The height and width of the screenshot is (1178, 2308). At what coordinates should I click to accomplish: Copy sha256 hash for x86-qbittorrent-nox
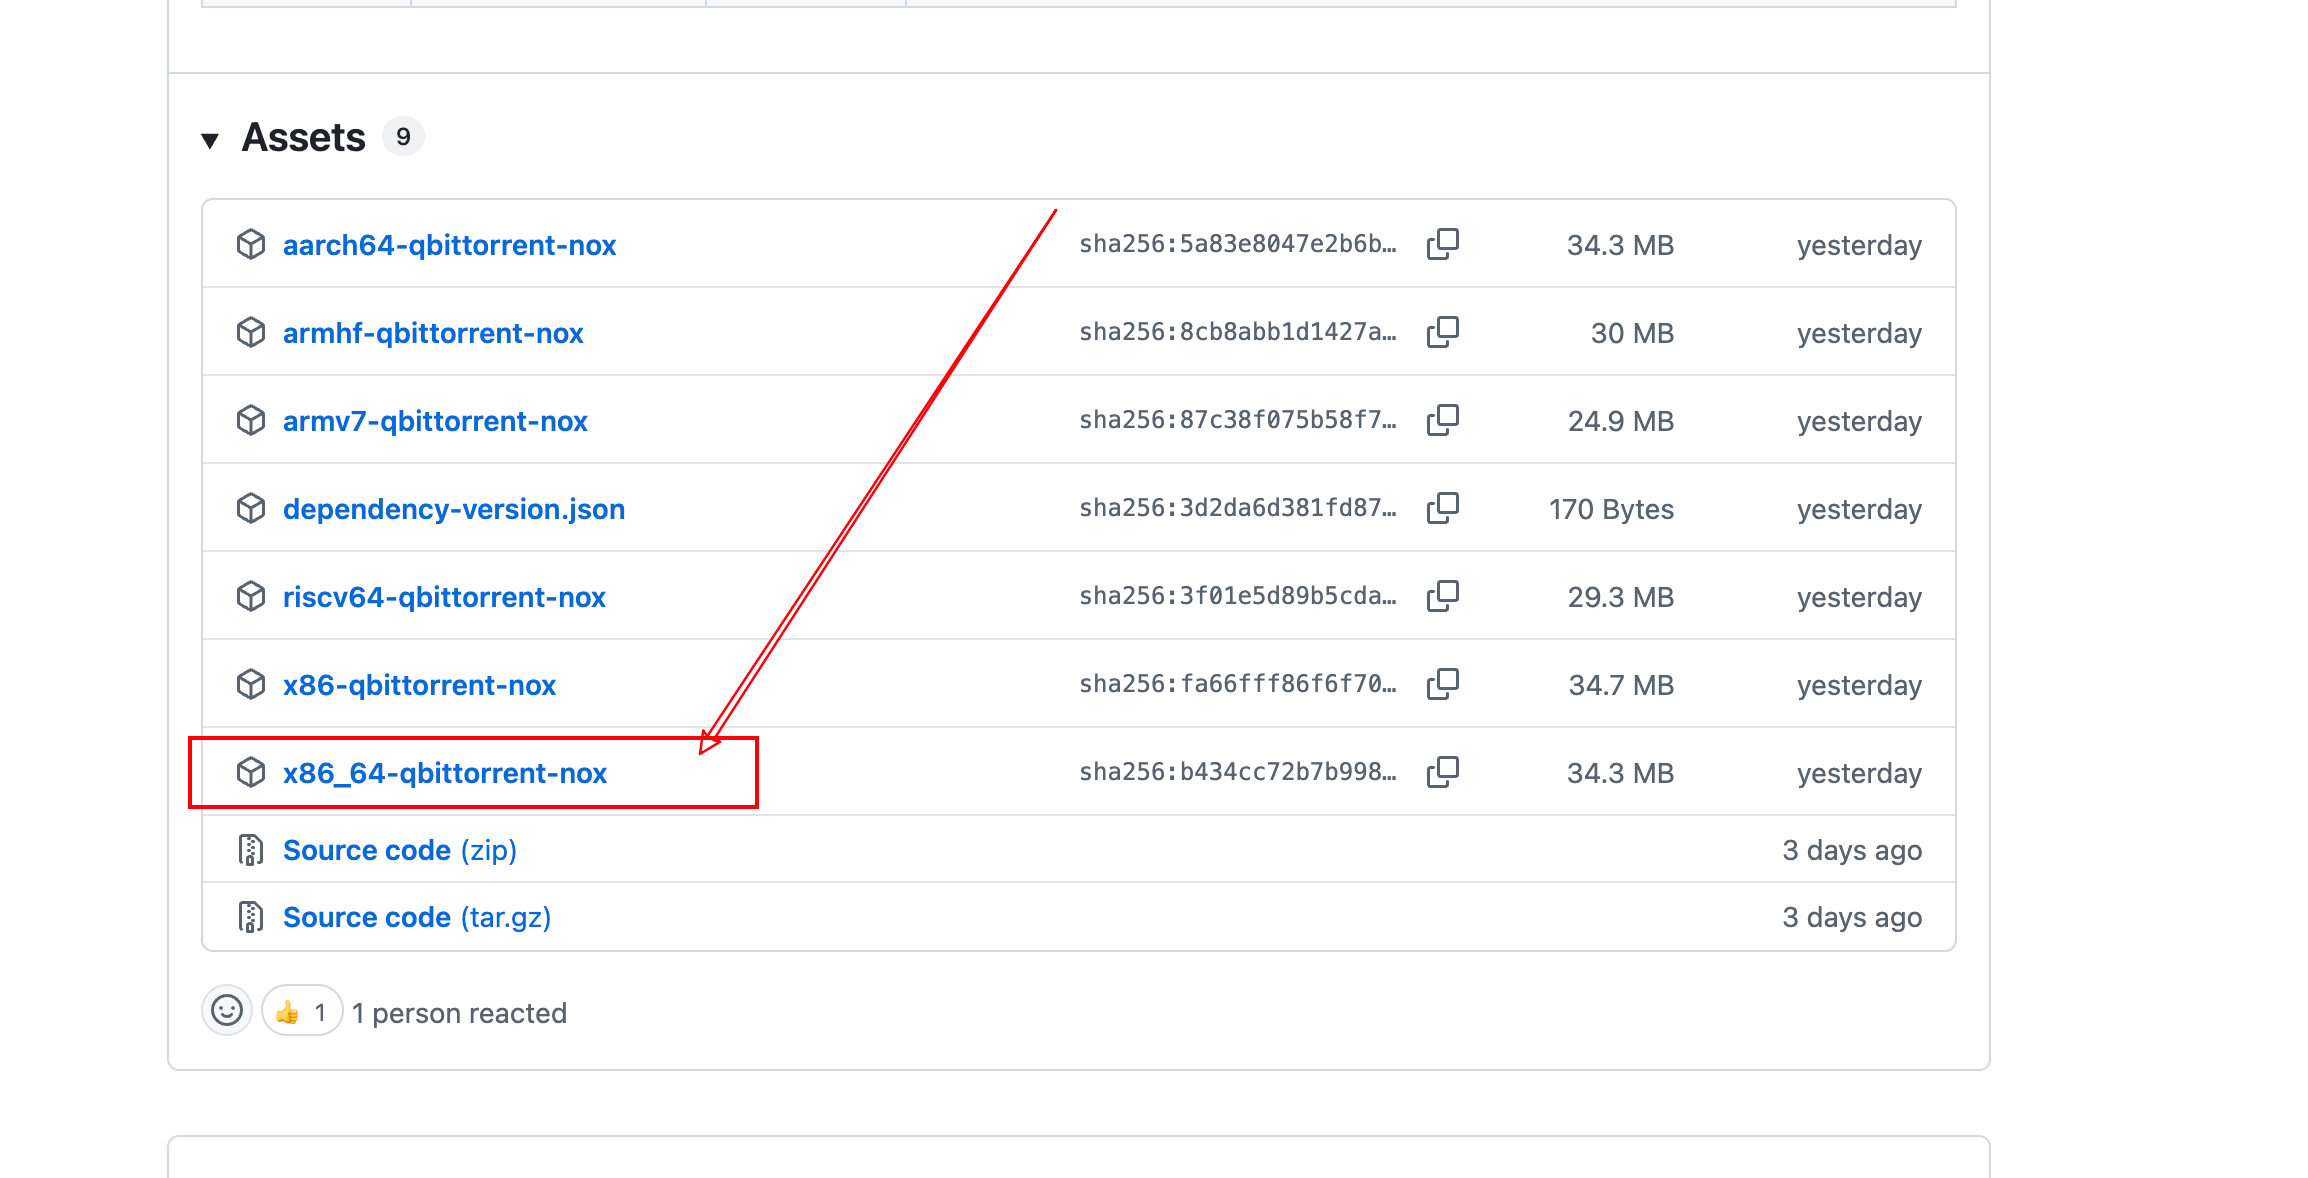click(1442, 684)
